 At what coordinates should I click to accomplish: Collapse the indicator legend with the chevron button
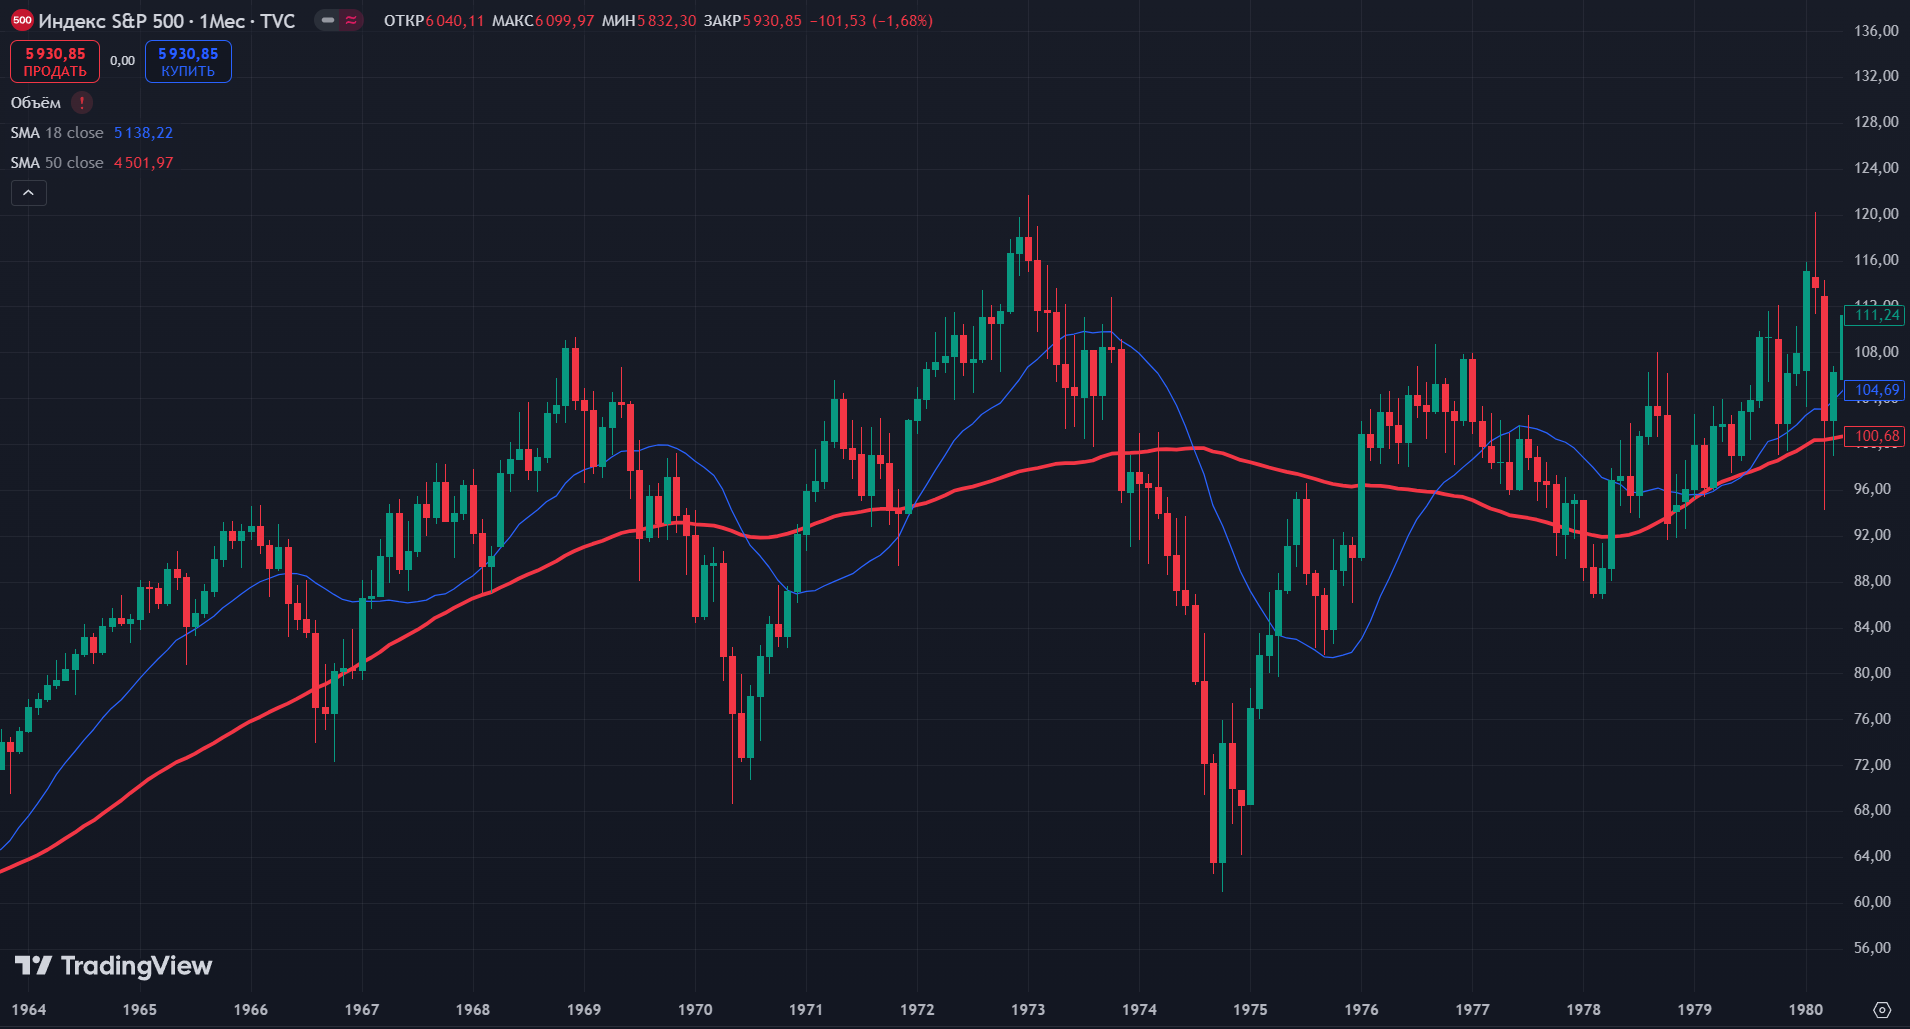click(x=29, y=193)
